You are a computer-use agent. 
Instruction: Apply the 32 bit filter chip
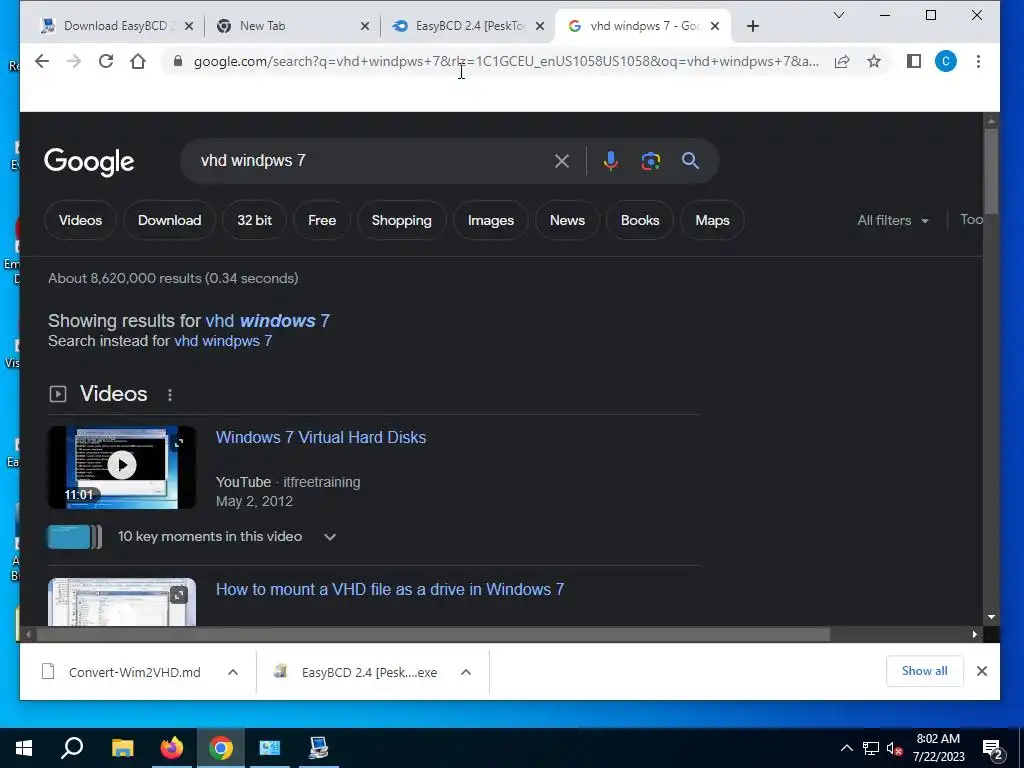pyautogui.click(x=254, y=220)
